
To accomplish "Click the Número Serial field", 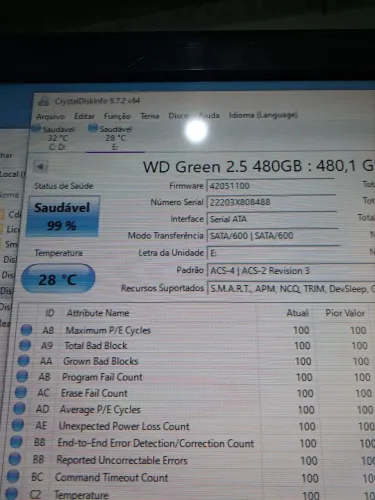I will pos(271,202).
